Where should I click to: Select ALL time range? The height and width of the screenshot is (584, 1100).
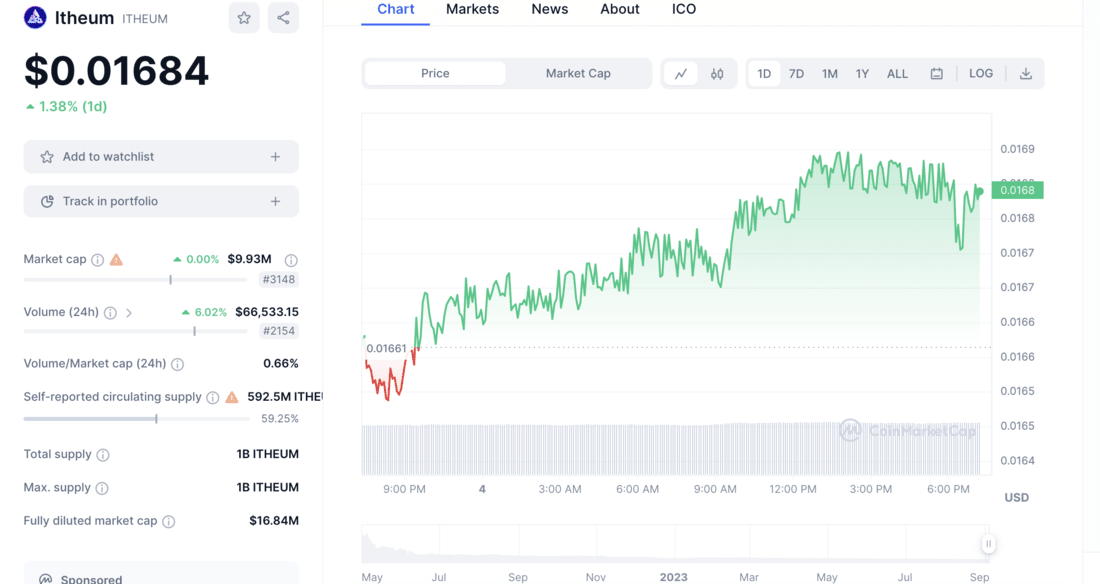[897, 74]
